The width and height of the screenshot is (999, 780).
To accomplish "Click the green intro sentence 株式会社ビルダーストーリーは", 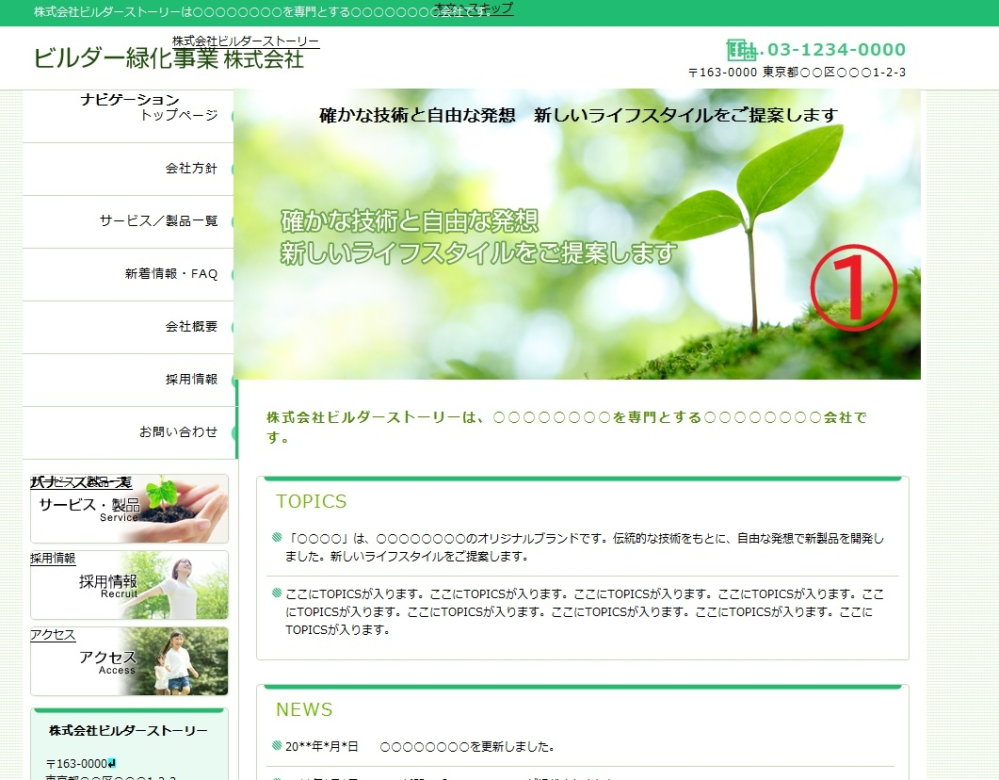I will pyautogui.click(x=566, y=427).
